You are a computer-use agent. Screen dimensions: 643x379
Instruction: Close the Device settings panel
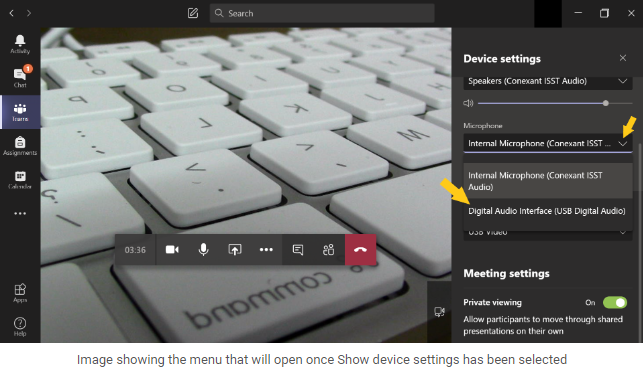(x=622, y=58)
